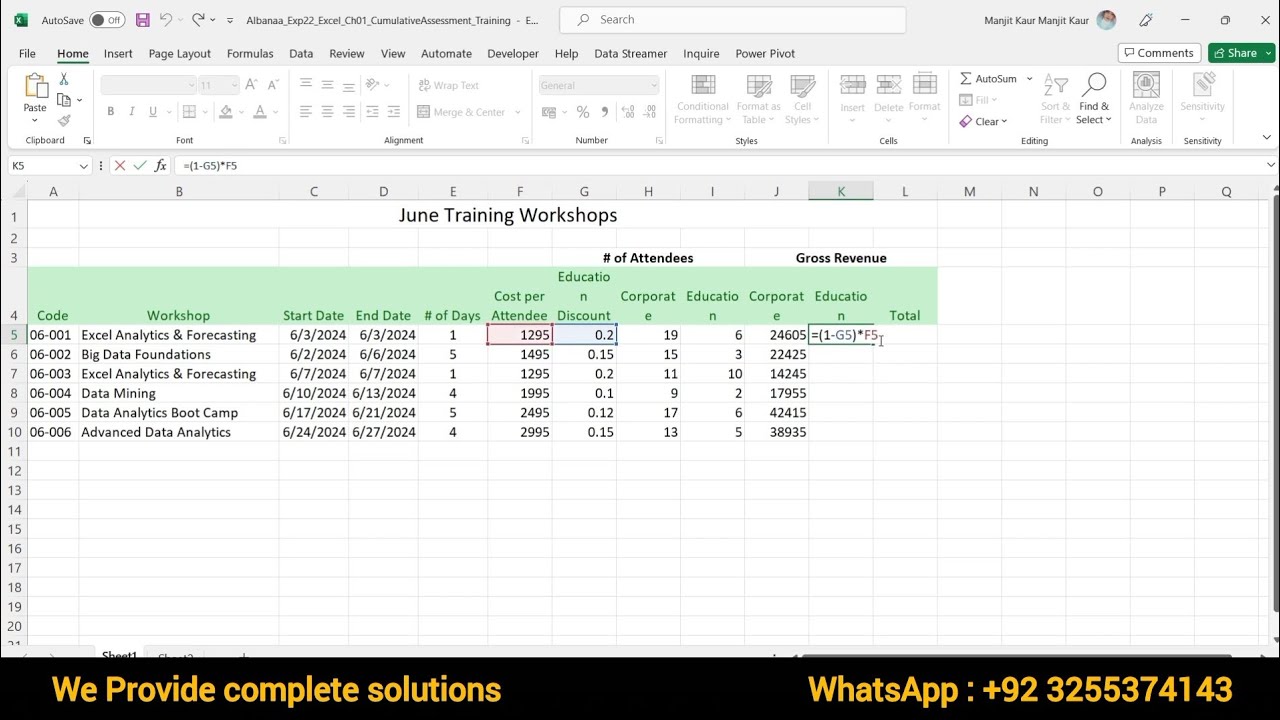
Task: Expand the Paste options arrow
Action: click(35, 121)
